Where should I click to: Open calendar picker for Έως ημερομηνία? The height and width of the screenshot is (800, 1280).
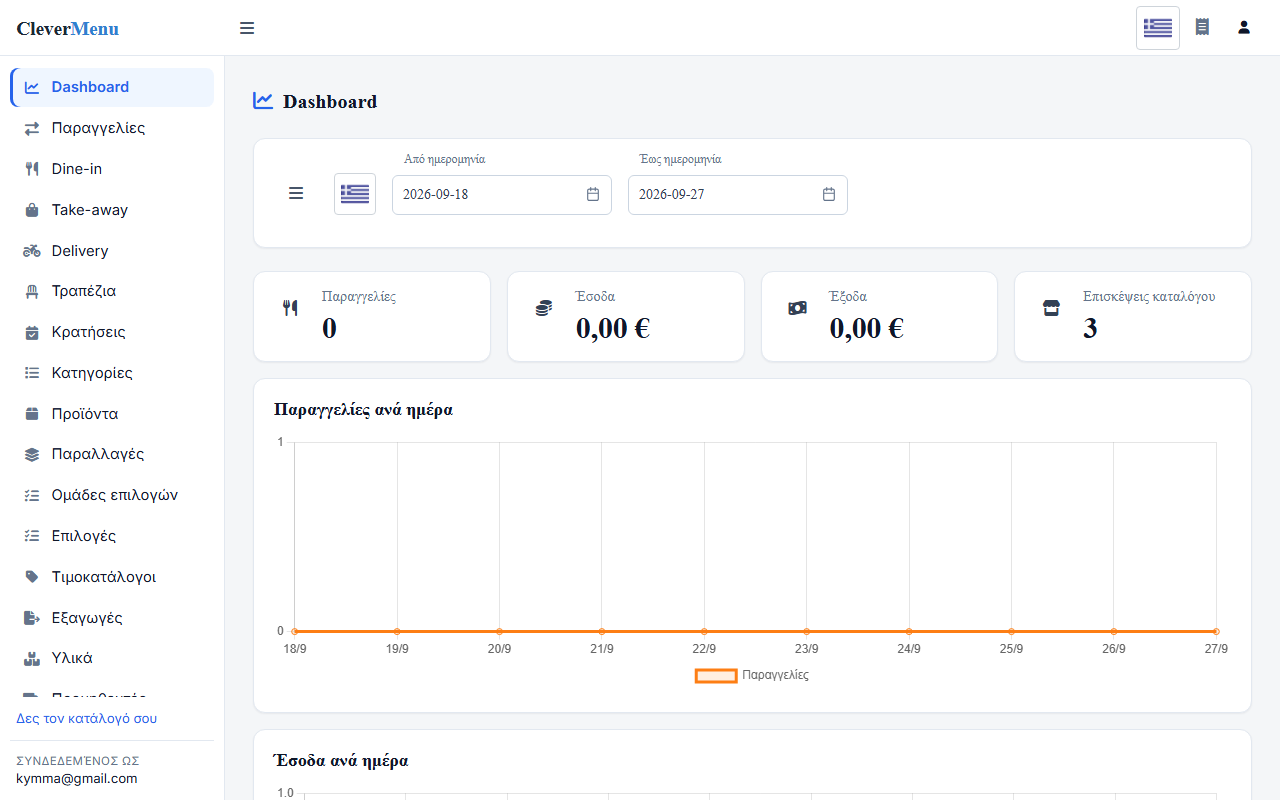pos(829,194)
